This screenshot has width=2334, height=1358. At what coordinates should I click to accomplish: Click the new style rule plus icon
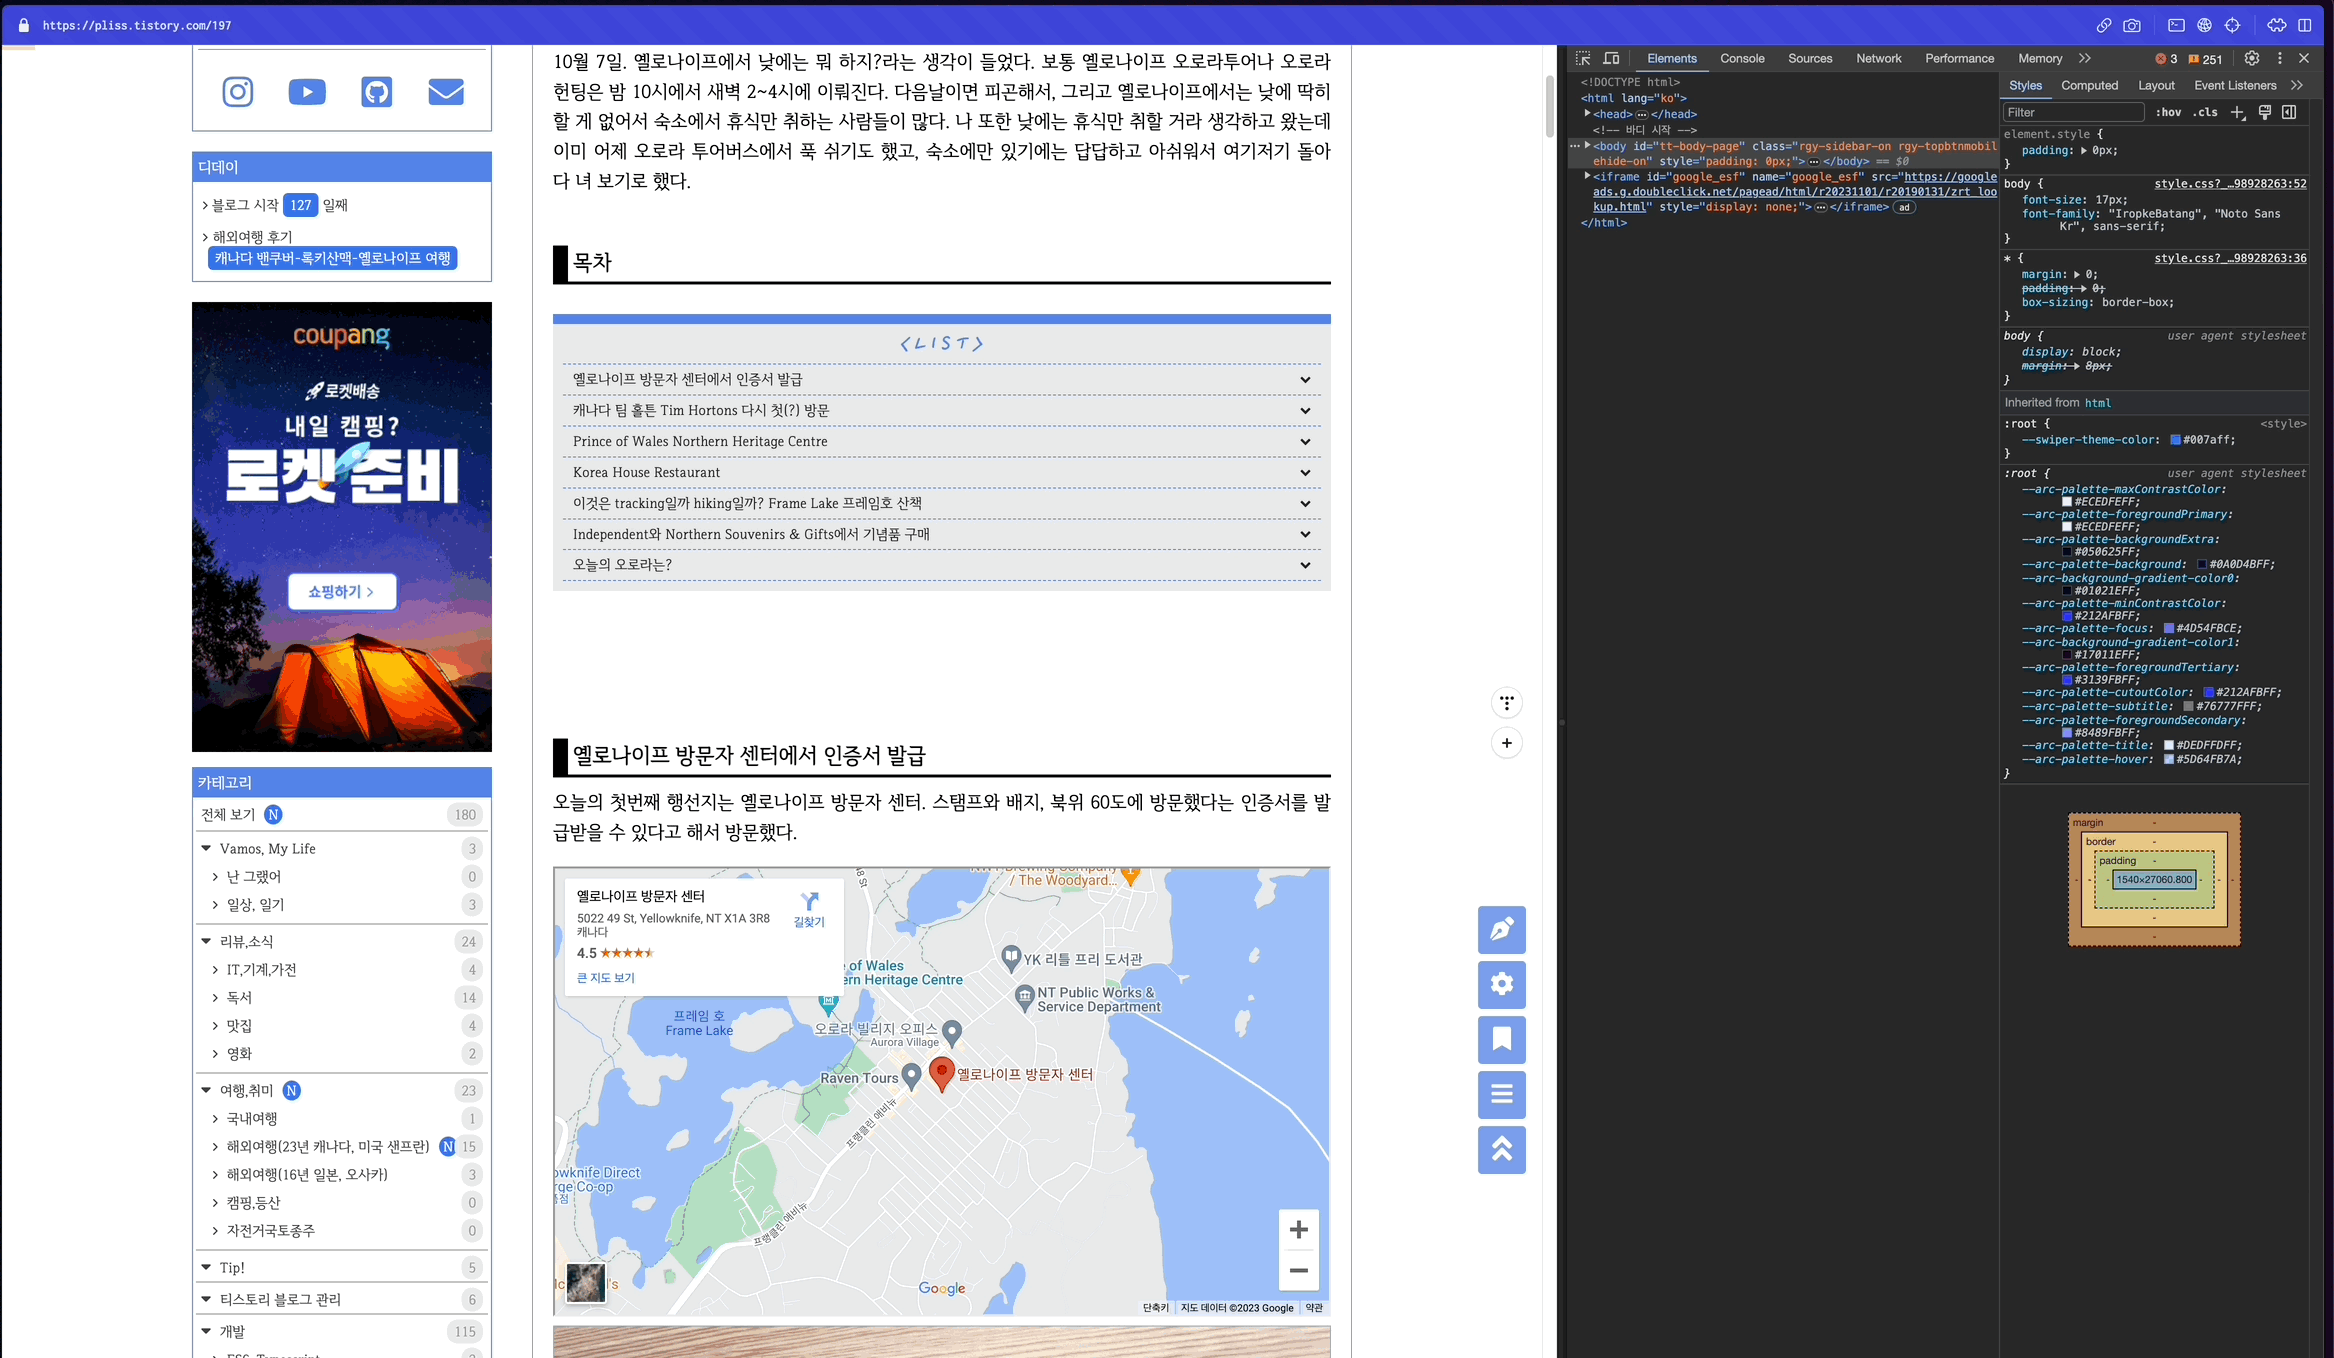[x=2238, y=112]
